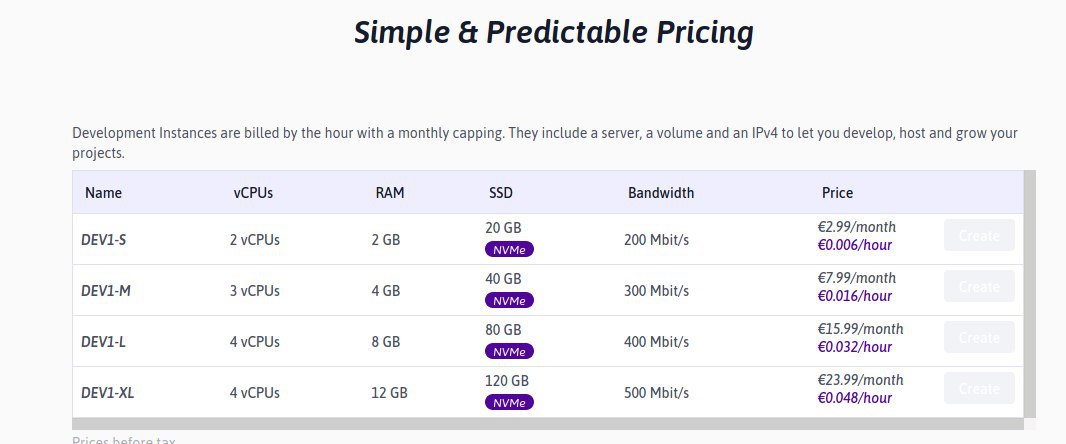This screenshot has width=1066, height=444.
Task: Click Create button for DEV1-L
Action: [979, 337]
